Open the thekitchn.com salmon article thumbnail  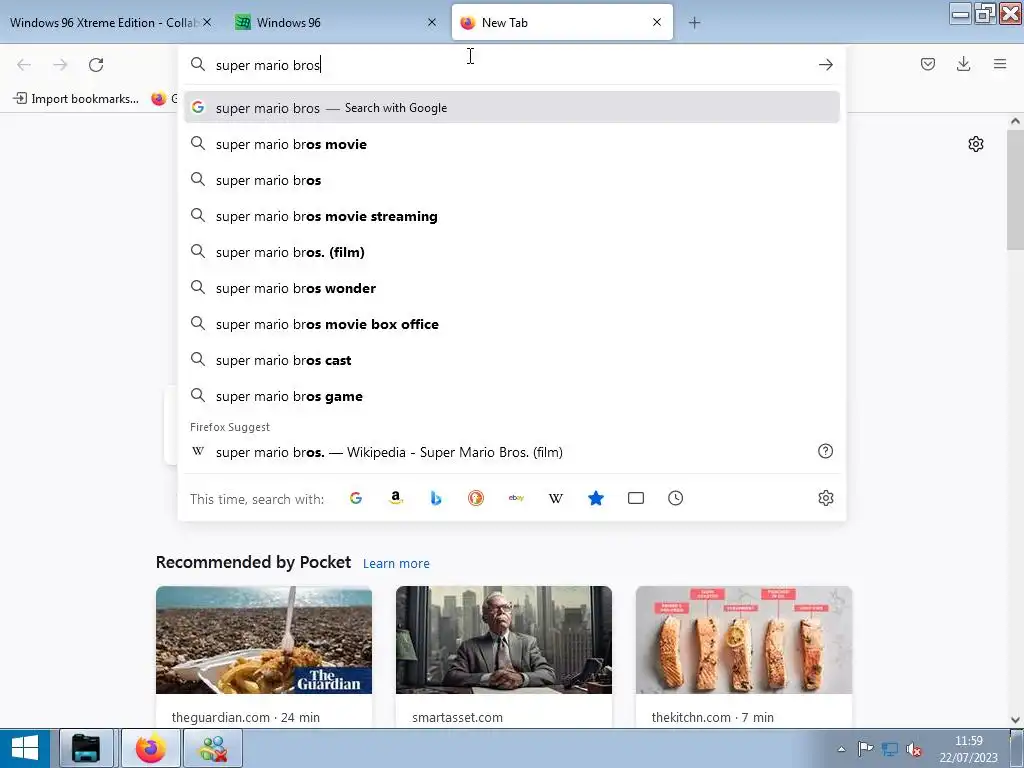click(x=744, y=640)
